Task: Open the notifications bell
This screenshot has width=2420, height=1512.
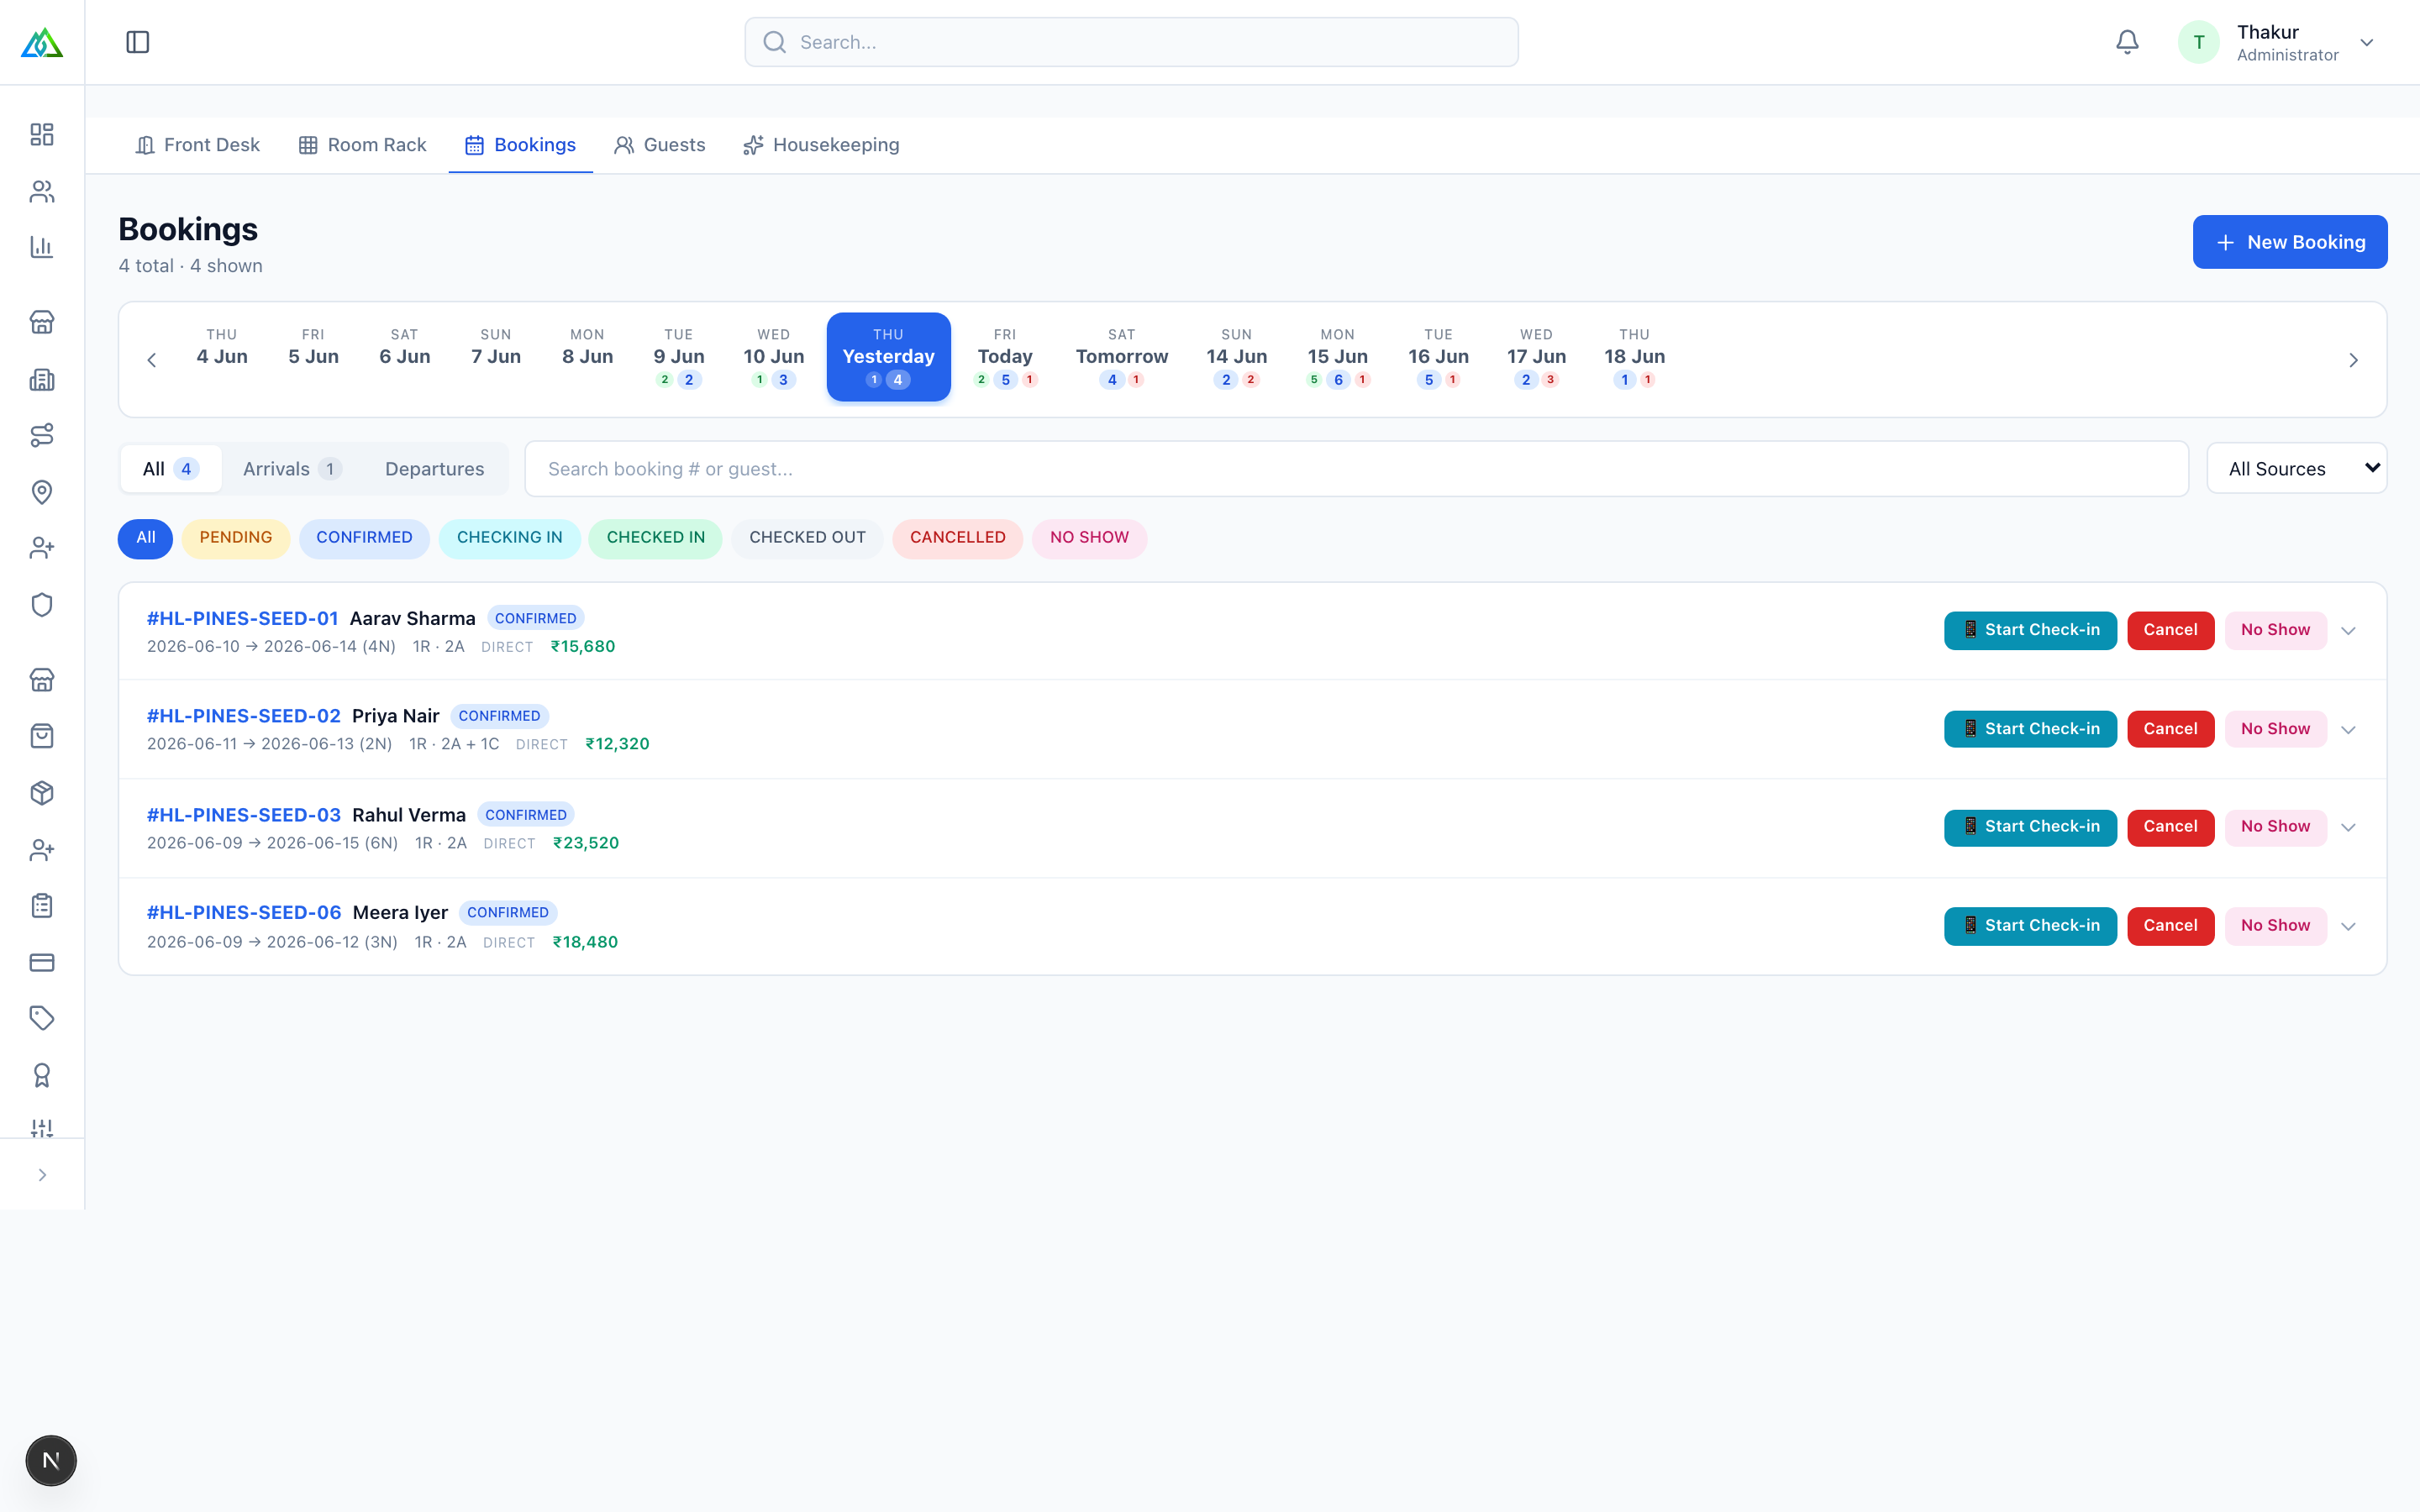Action: (2127, 42)
